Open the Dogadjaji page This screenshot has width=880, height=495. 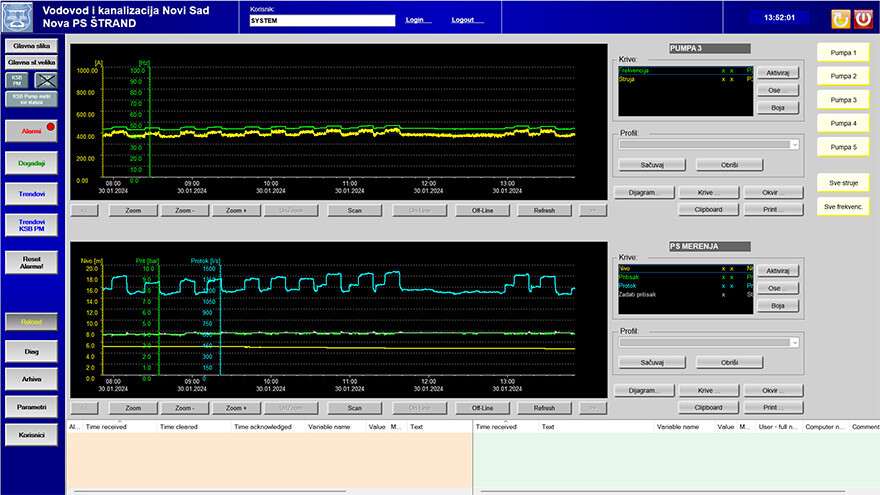31,163
